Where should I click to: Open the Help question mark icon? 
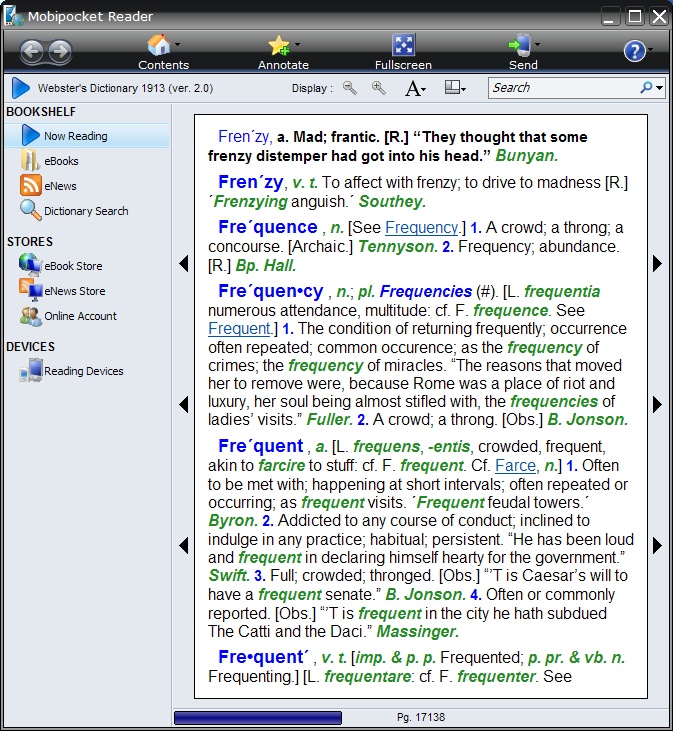(x=634, y=51)
